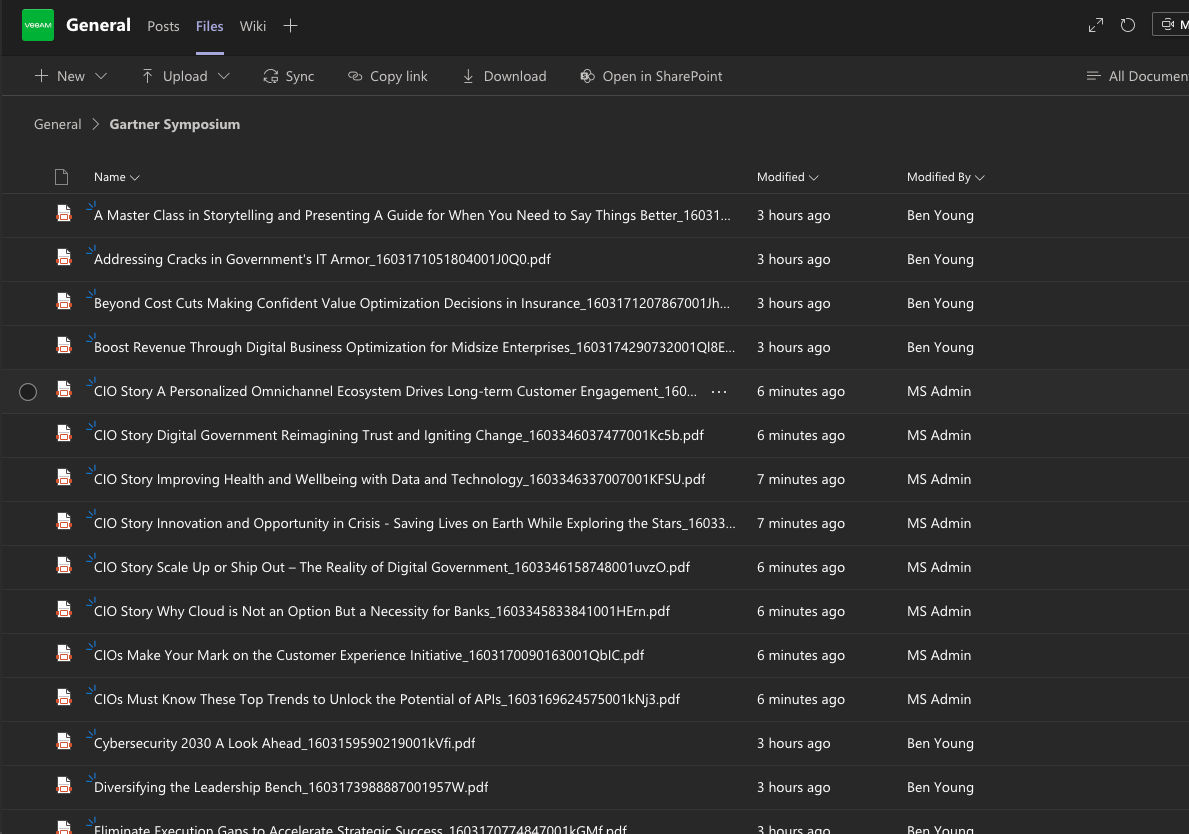The image size is (1189, 834).
Task: Open Diversifying the Leadership Bench PDF
Action: pyautogui.click(x=291, y=787)
